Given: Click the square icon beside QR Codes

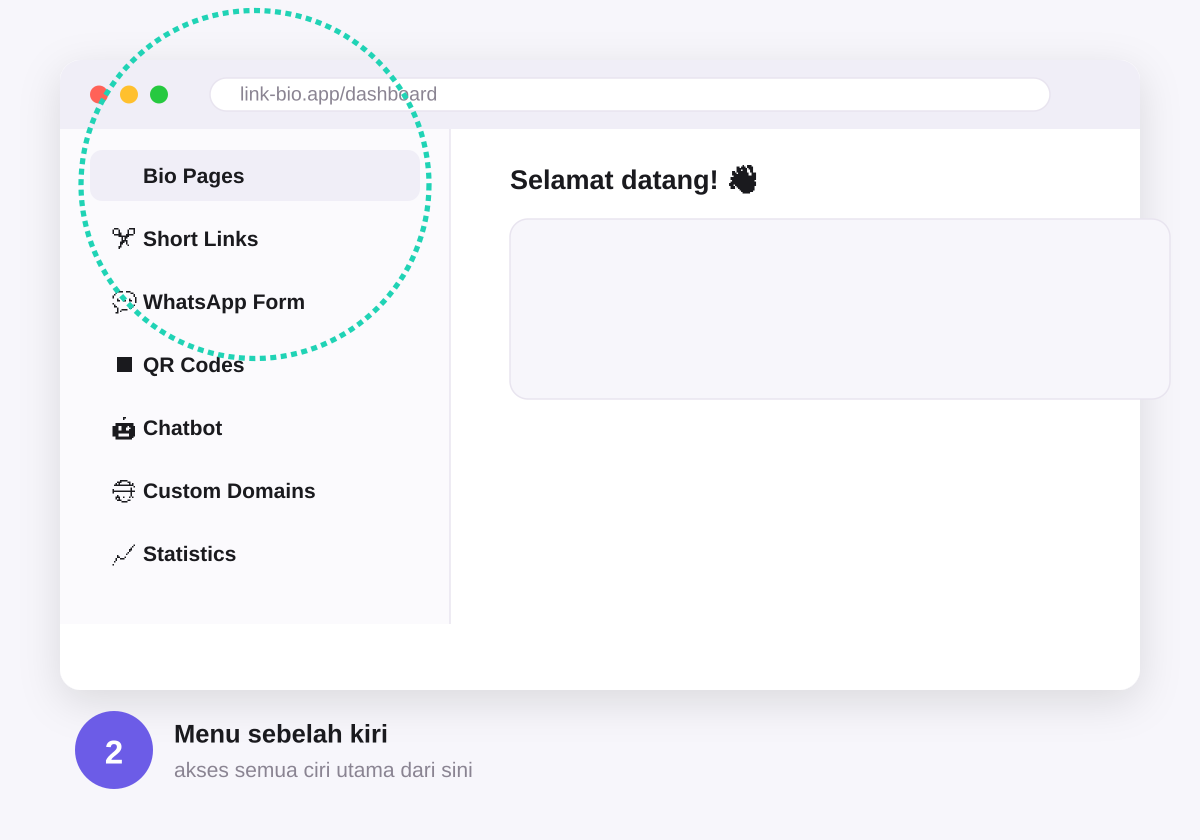Looking at the screenshot, I should [124, 365].
